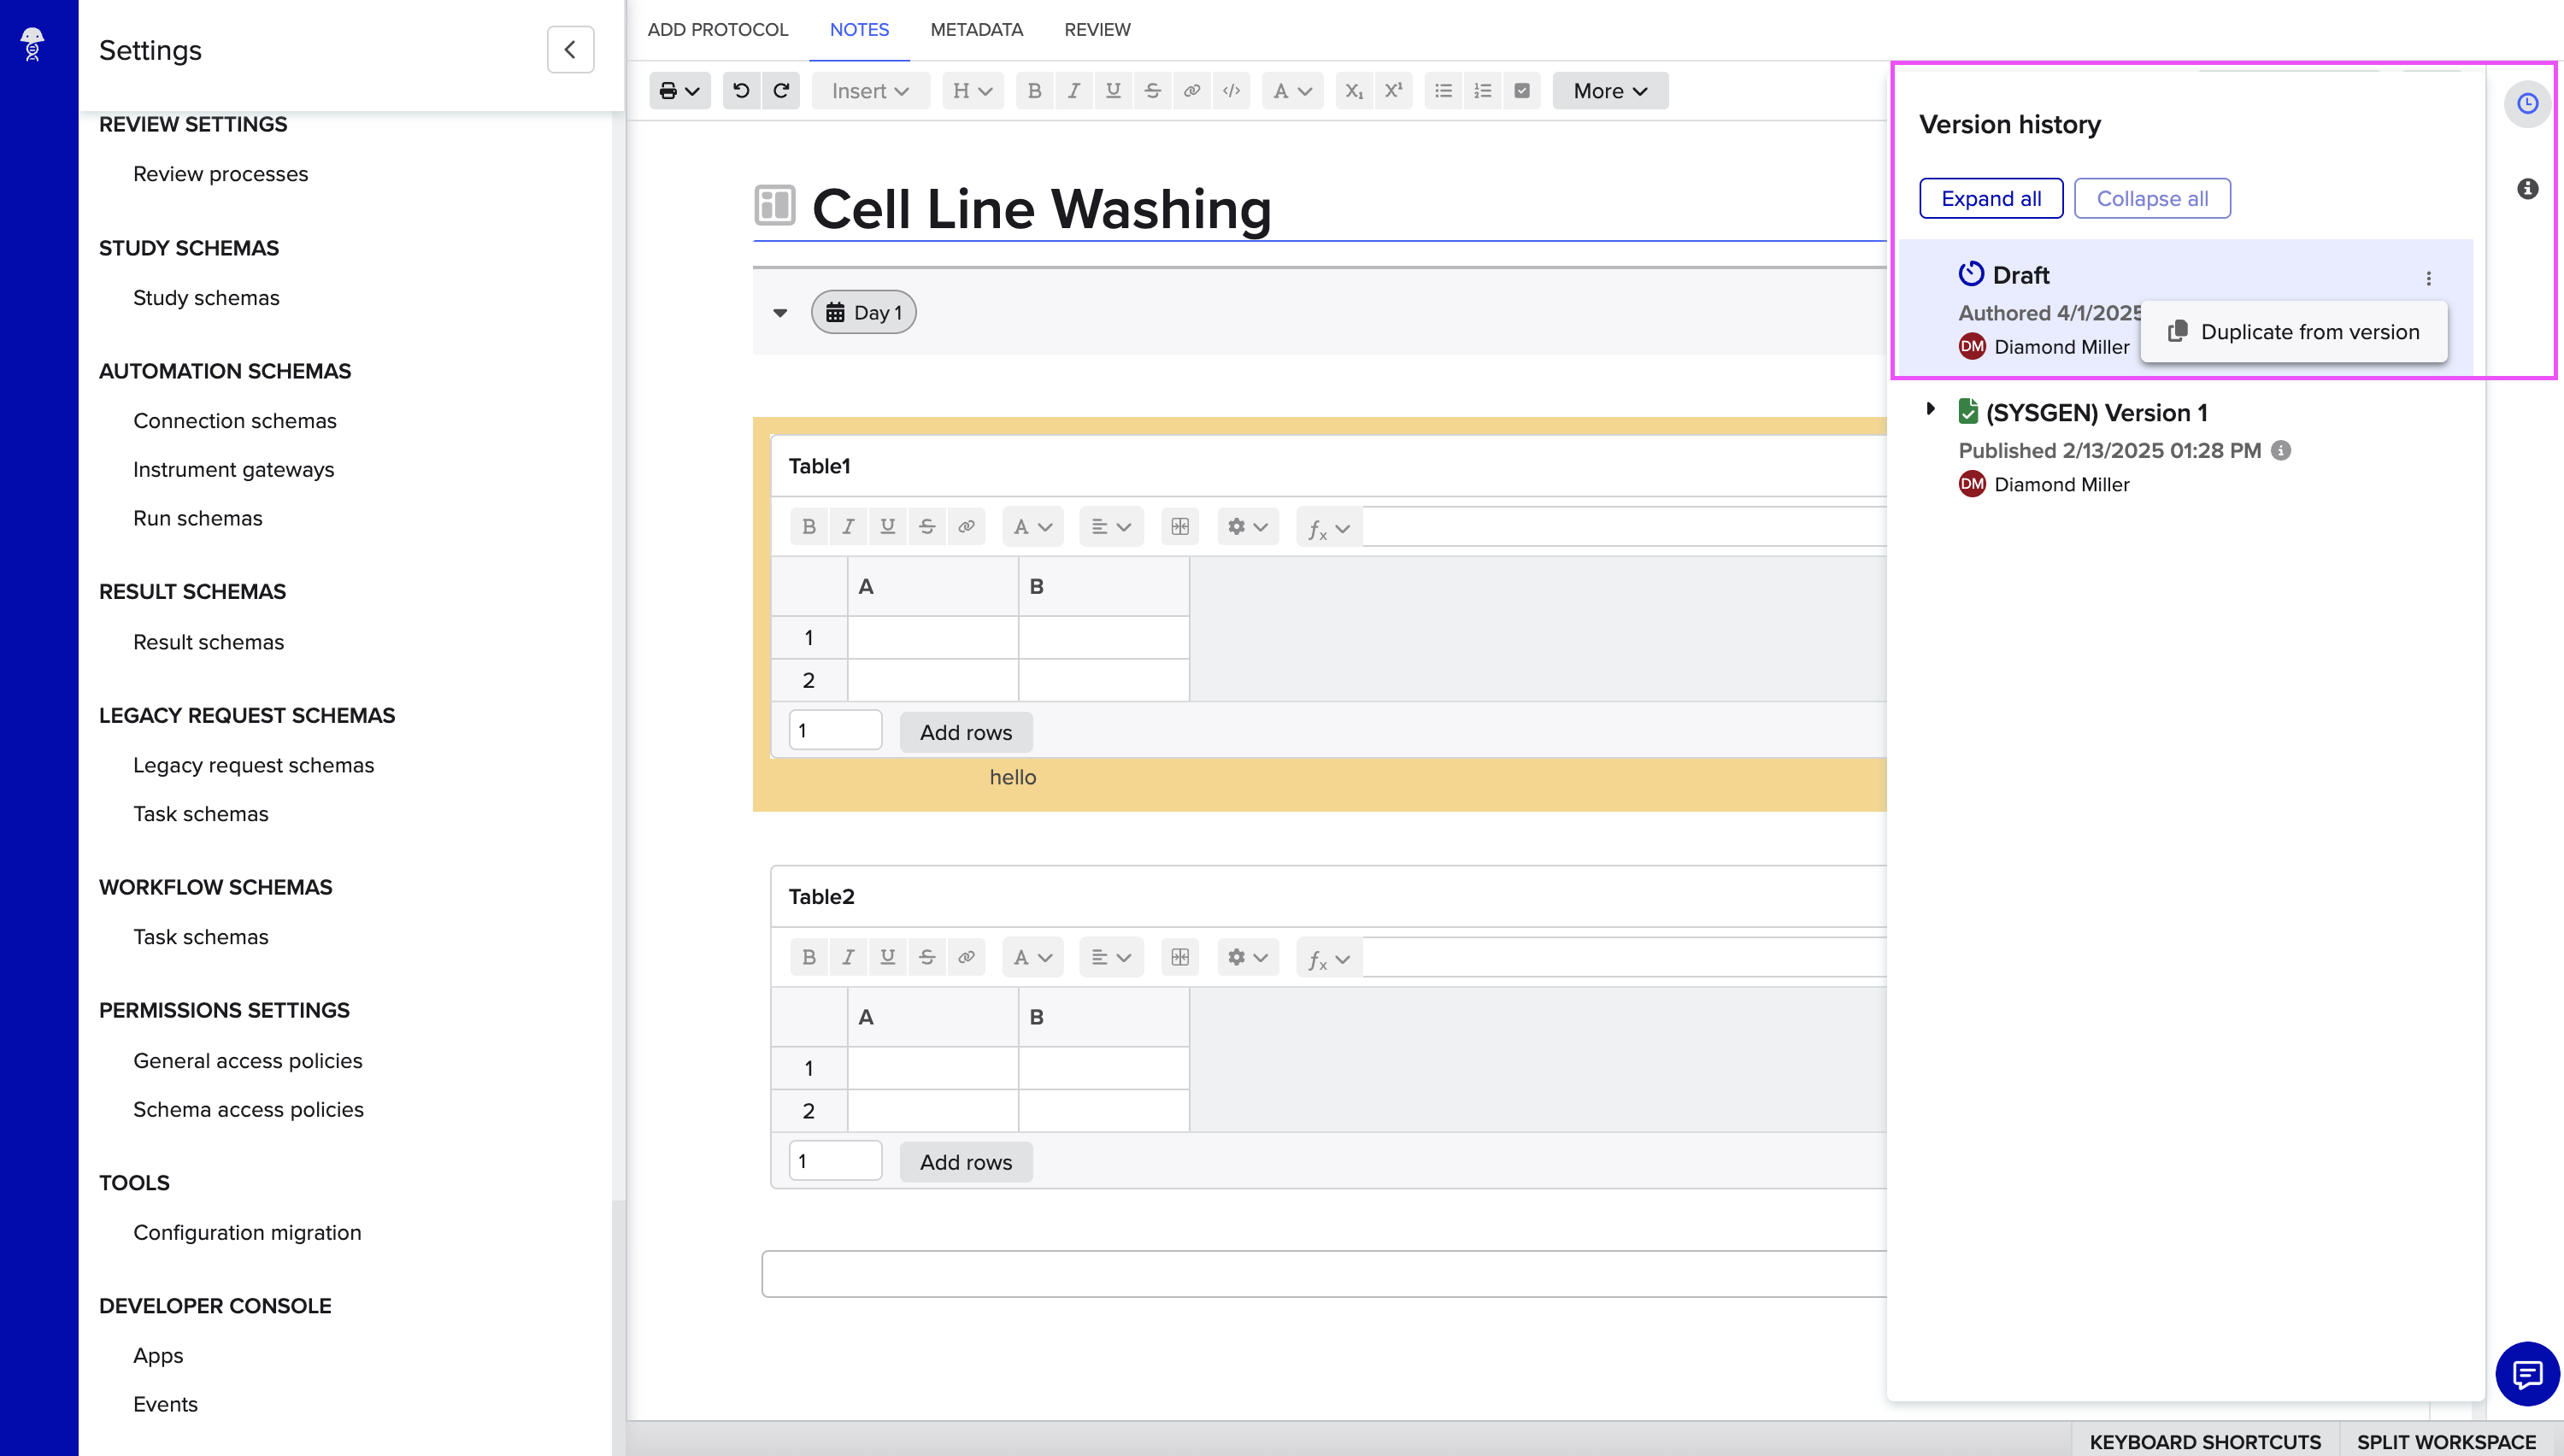2564x1456 pixels.
Task: Open the main toolbar text color dropdown
Action: pyautogui.click(x=1292, y=91)
